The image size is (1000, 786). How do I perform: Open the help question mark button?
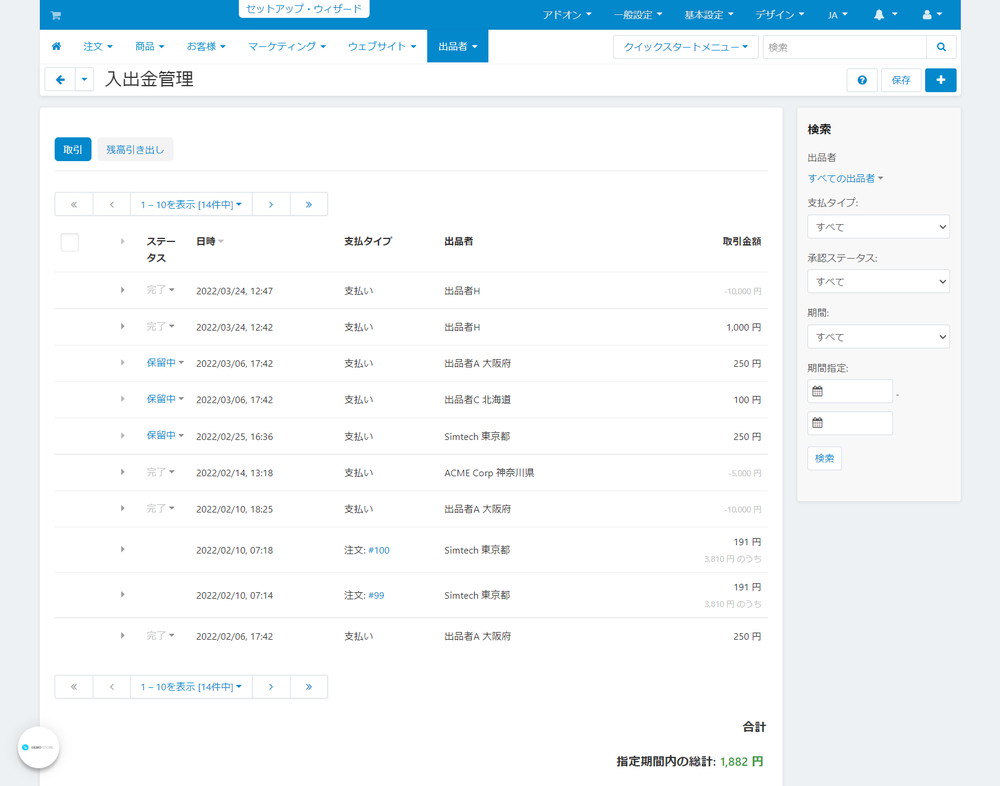tap(862, 80)
